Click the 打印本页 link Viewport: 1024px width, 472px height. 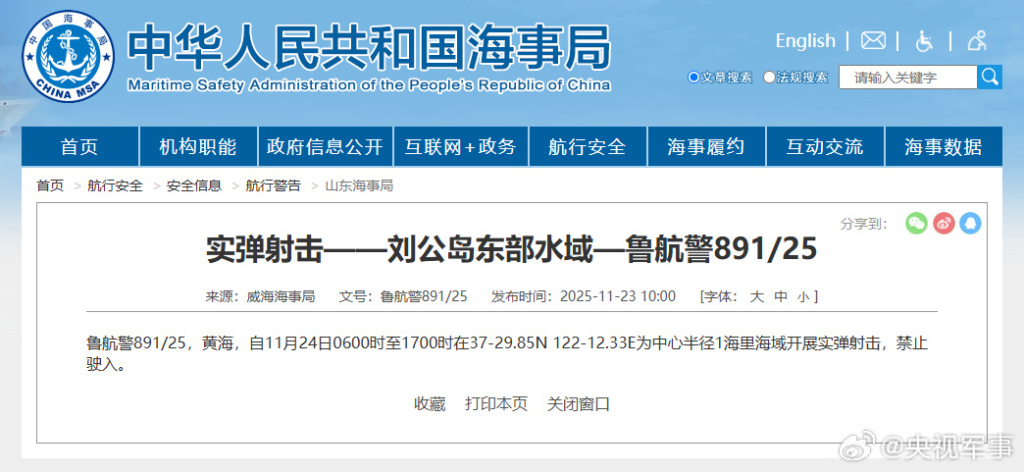click(x=496, y=404)
